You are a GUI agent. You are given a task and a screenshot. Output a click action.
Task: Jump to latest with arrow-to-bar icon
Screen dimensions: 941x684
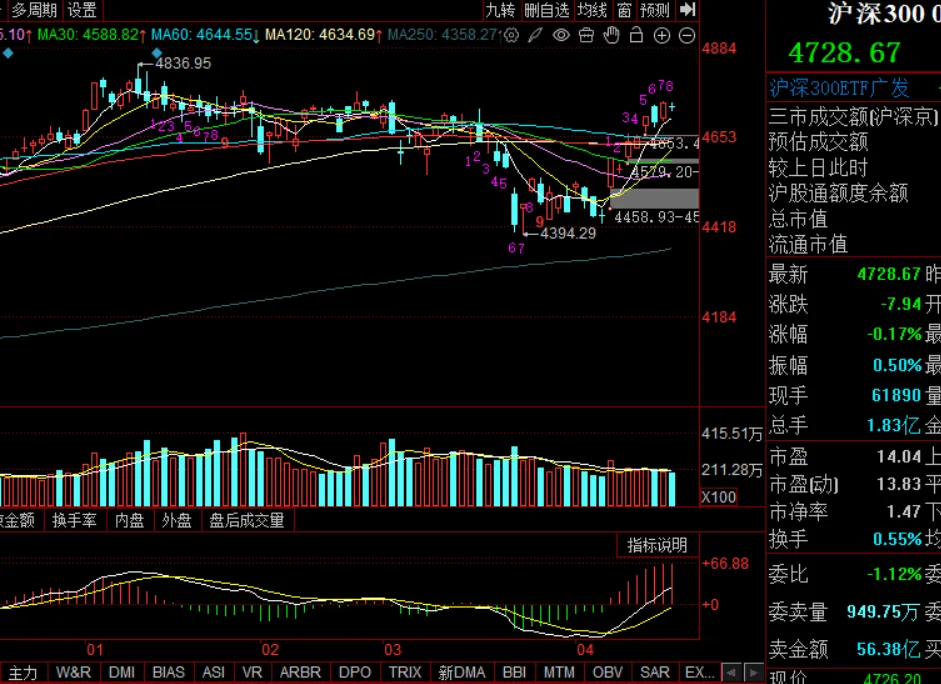(x=687, y=10)
